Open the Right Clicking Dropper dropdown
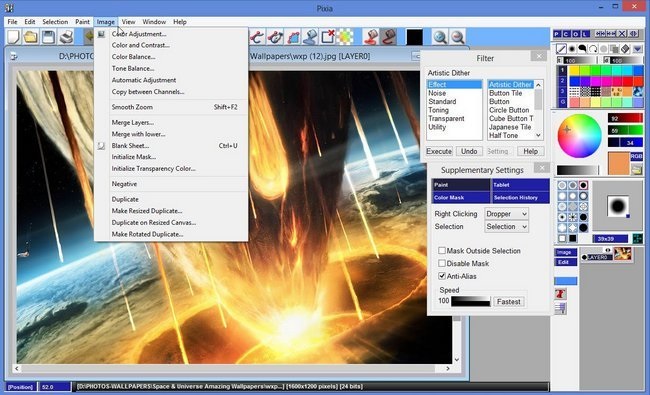Viewport: 650px width, 395px height. pyautogui.click(x=507, y=214)
